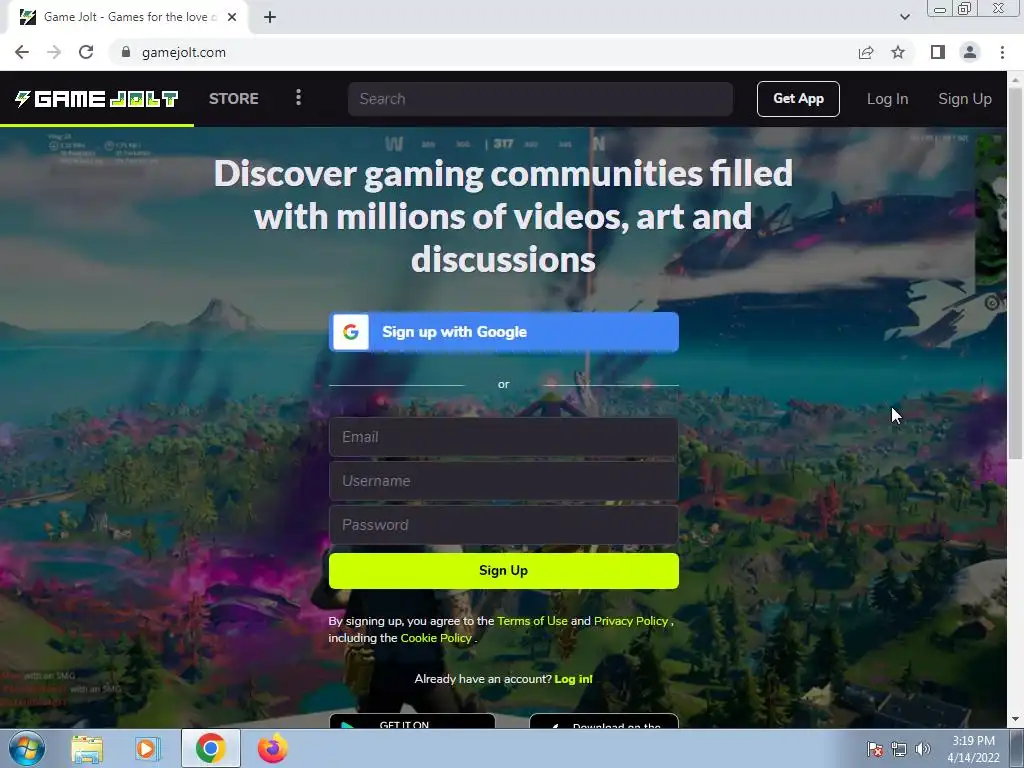Reload the page
Screen dimensions: 1024x768
(86, 52)
